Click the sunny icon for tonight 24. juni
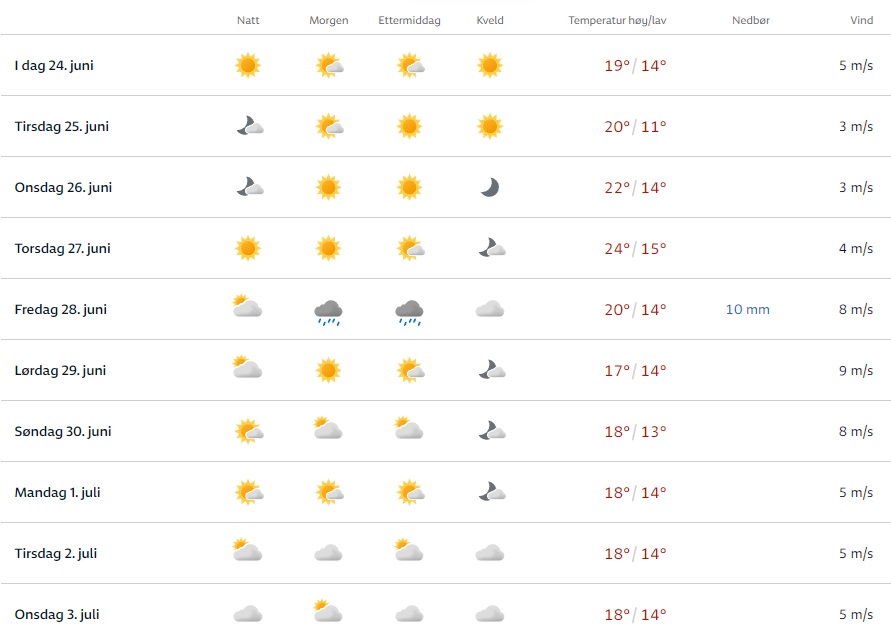The height and width of the screenshot is (633, 891). coord(248,66)
